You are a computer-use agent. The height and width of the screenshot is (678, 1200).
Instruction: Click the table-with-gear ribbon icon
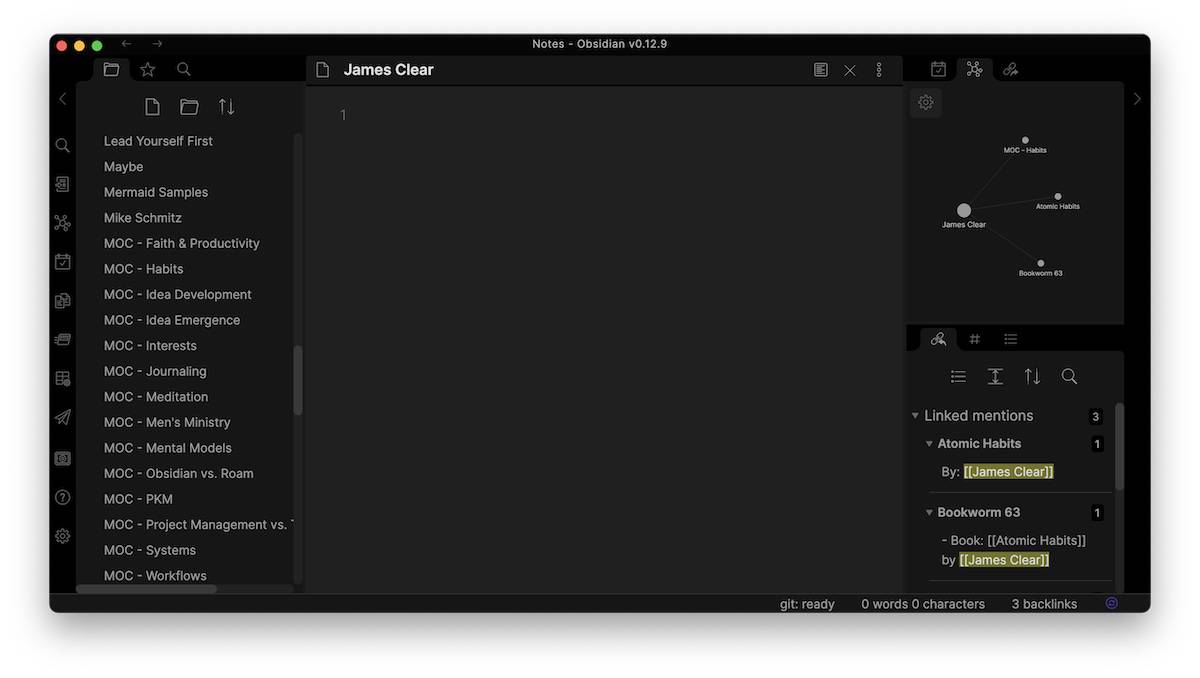tap(62, 378)
